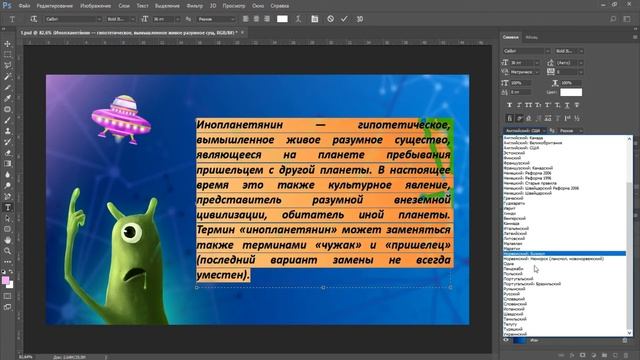
Task: Click text color swatch in options bar
Action: tap(282, 19)
